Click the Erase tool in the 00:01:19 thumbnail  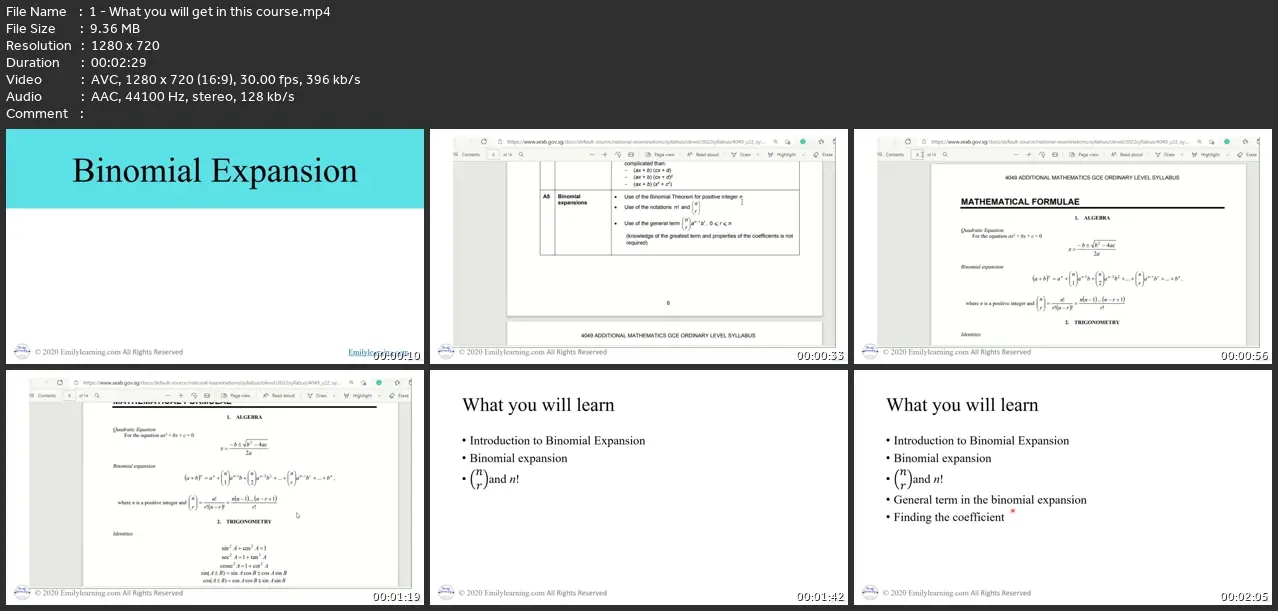(x=399, y=396)
